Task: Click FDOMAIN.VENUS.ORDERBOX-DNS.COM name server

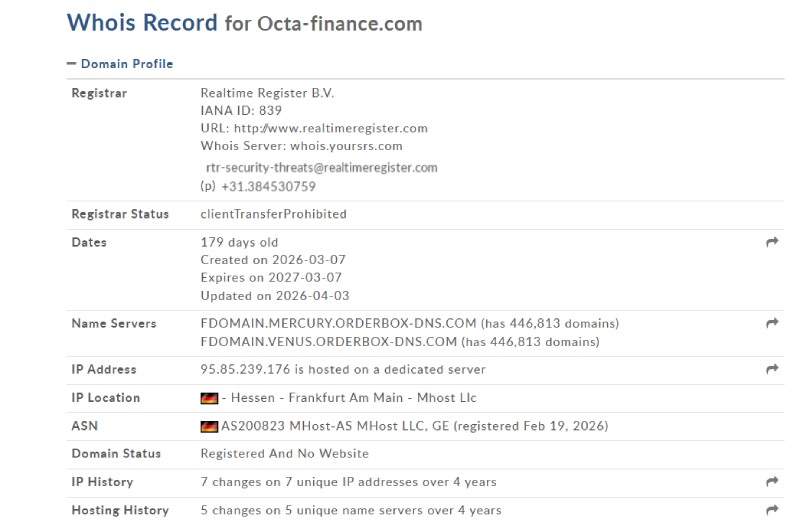Action: [329, 342]
